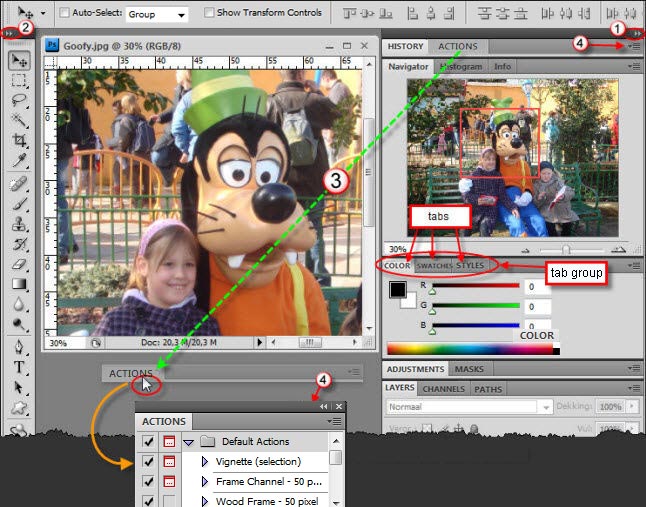Click Align Top Edges in options bar

[x=349, y=14]
